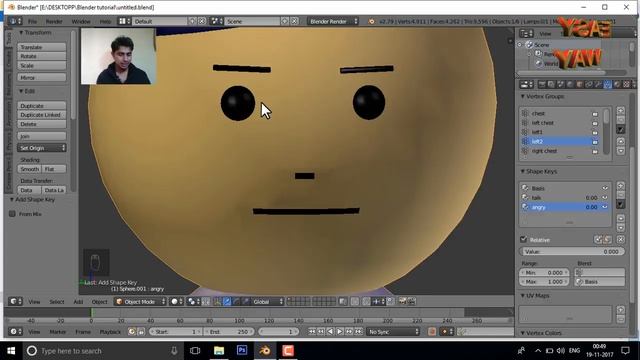Click the Smooth shading button
The height and width of the screenshot is (360, 640).
[x=29, y=169]
